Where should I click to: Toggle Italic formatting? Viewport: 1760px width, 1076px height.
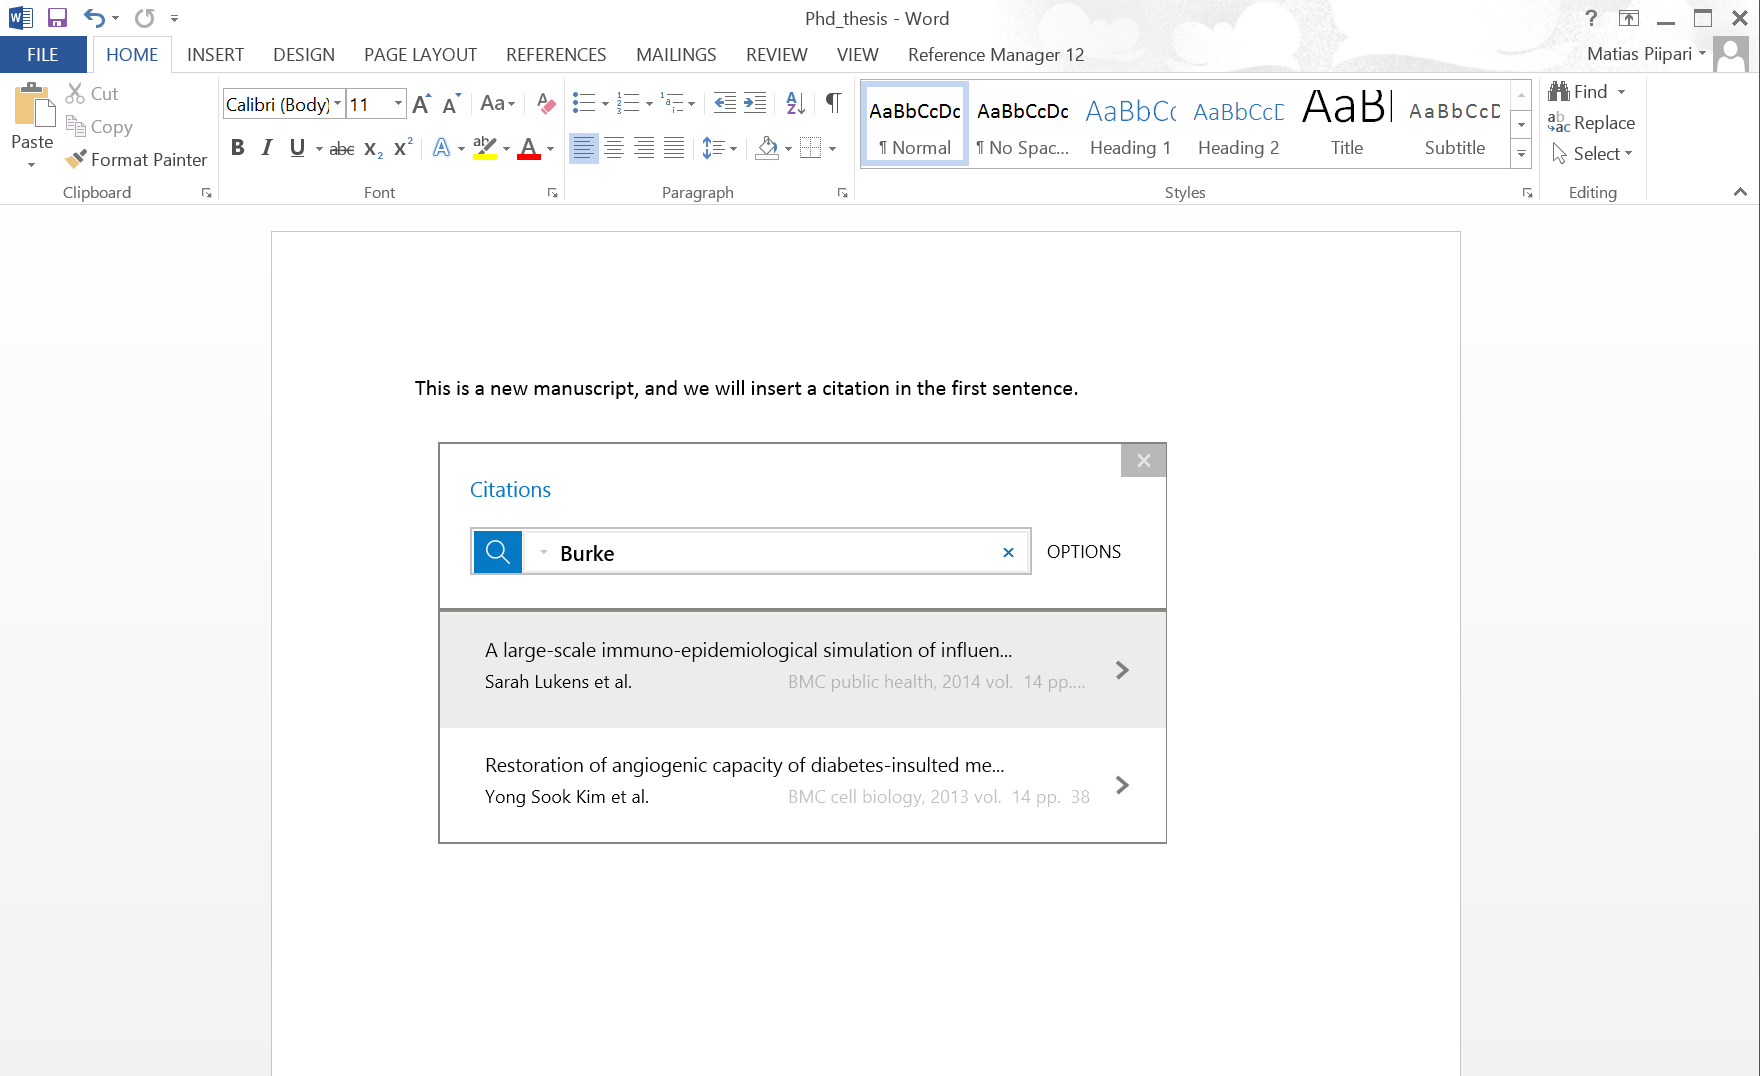tap(267, 148)
